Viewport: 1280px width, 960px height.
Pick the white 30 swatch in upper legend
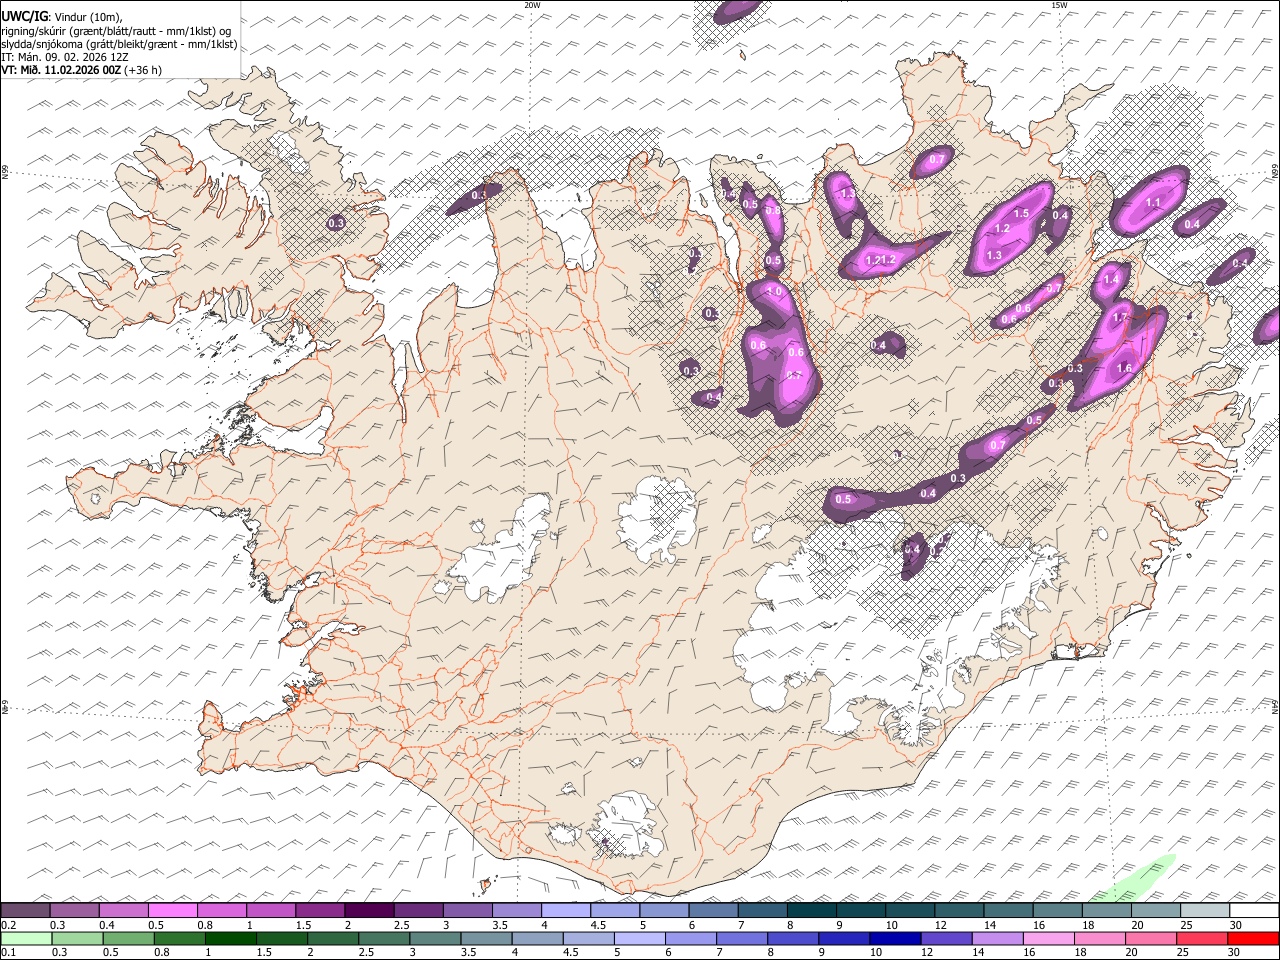(x=1253, y=911)
